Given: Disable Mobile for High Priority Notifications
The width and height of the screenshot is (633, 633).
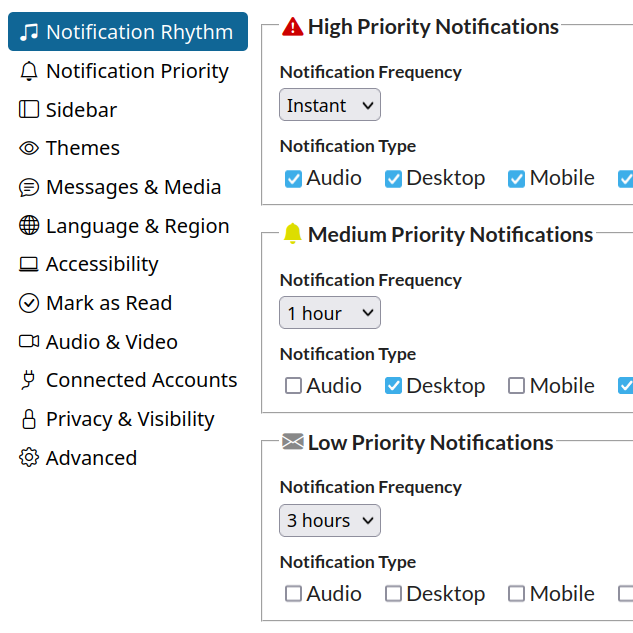Looking at the screenshot, I should point(516,179).
